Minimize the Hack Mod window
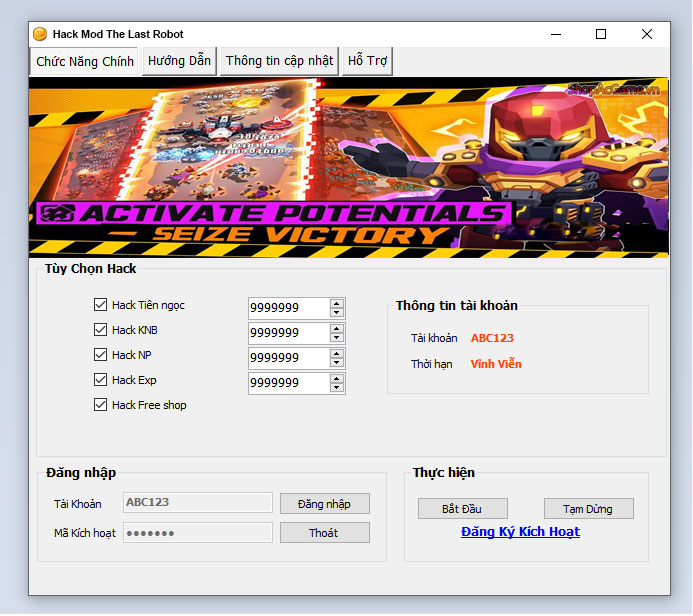Viewport: 693px width, 616px height. point(556,34)
